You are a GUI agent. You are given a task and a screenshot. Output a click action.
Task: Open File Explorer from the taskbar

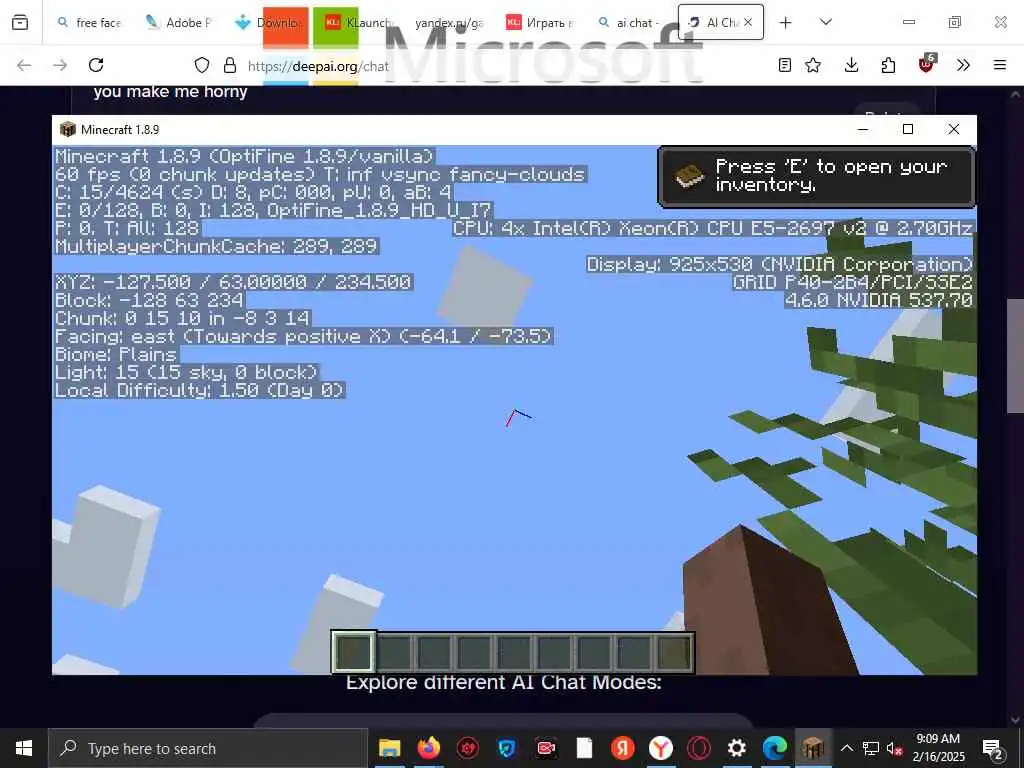[390, 748]
